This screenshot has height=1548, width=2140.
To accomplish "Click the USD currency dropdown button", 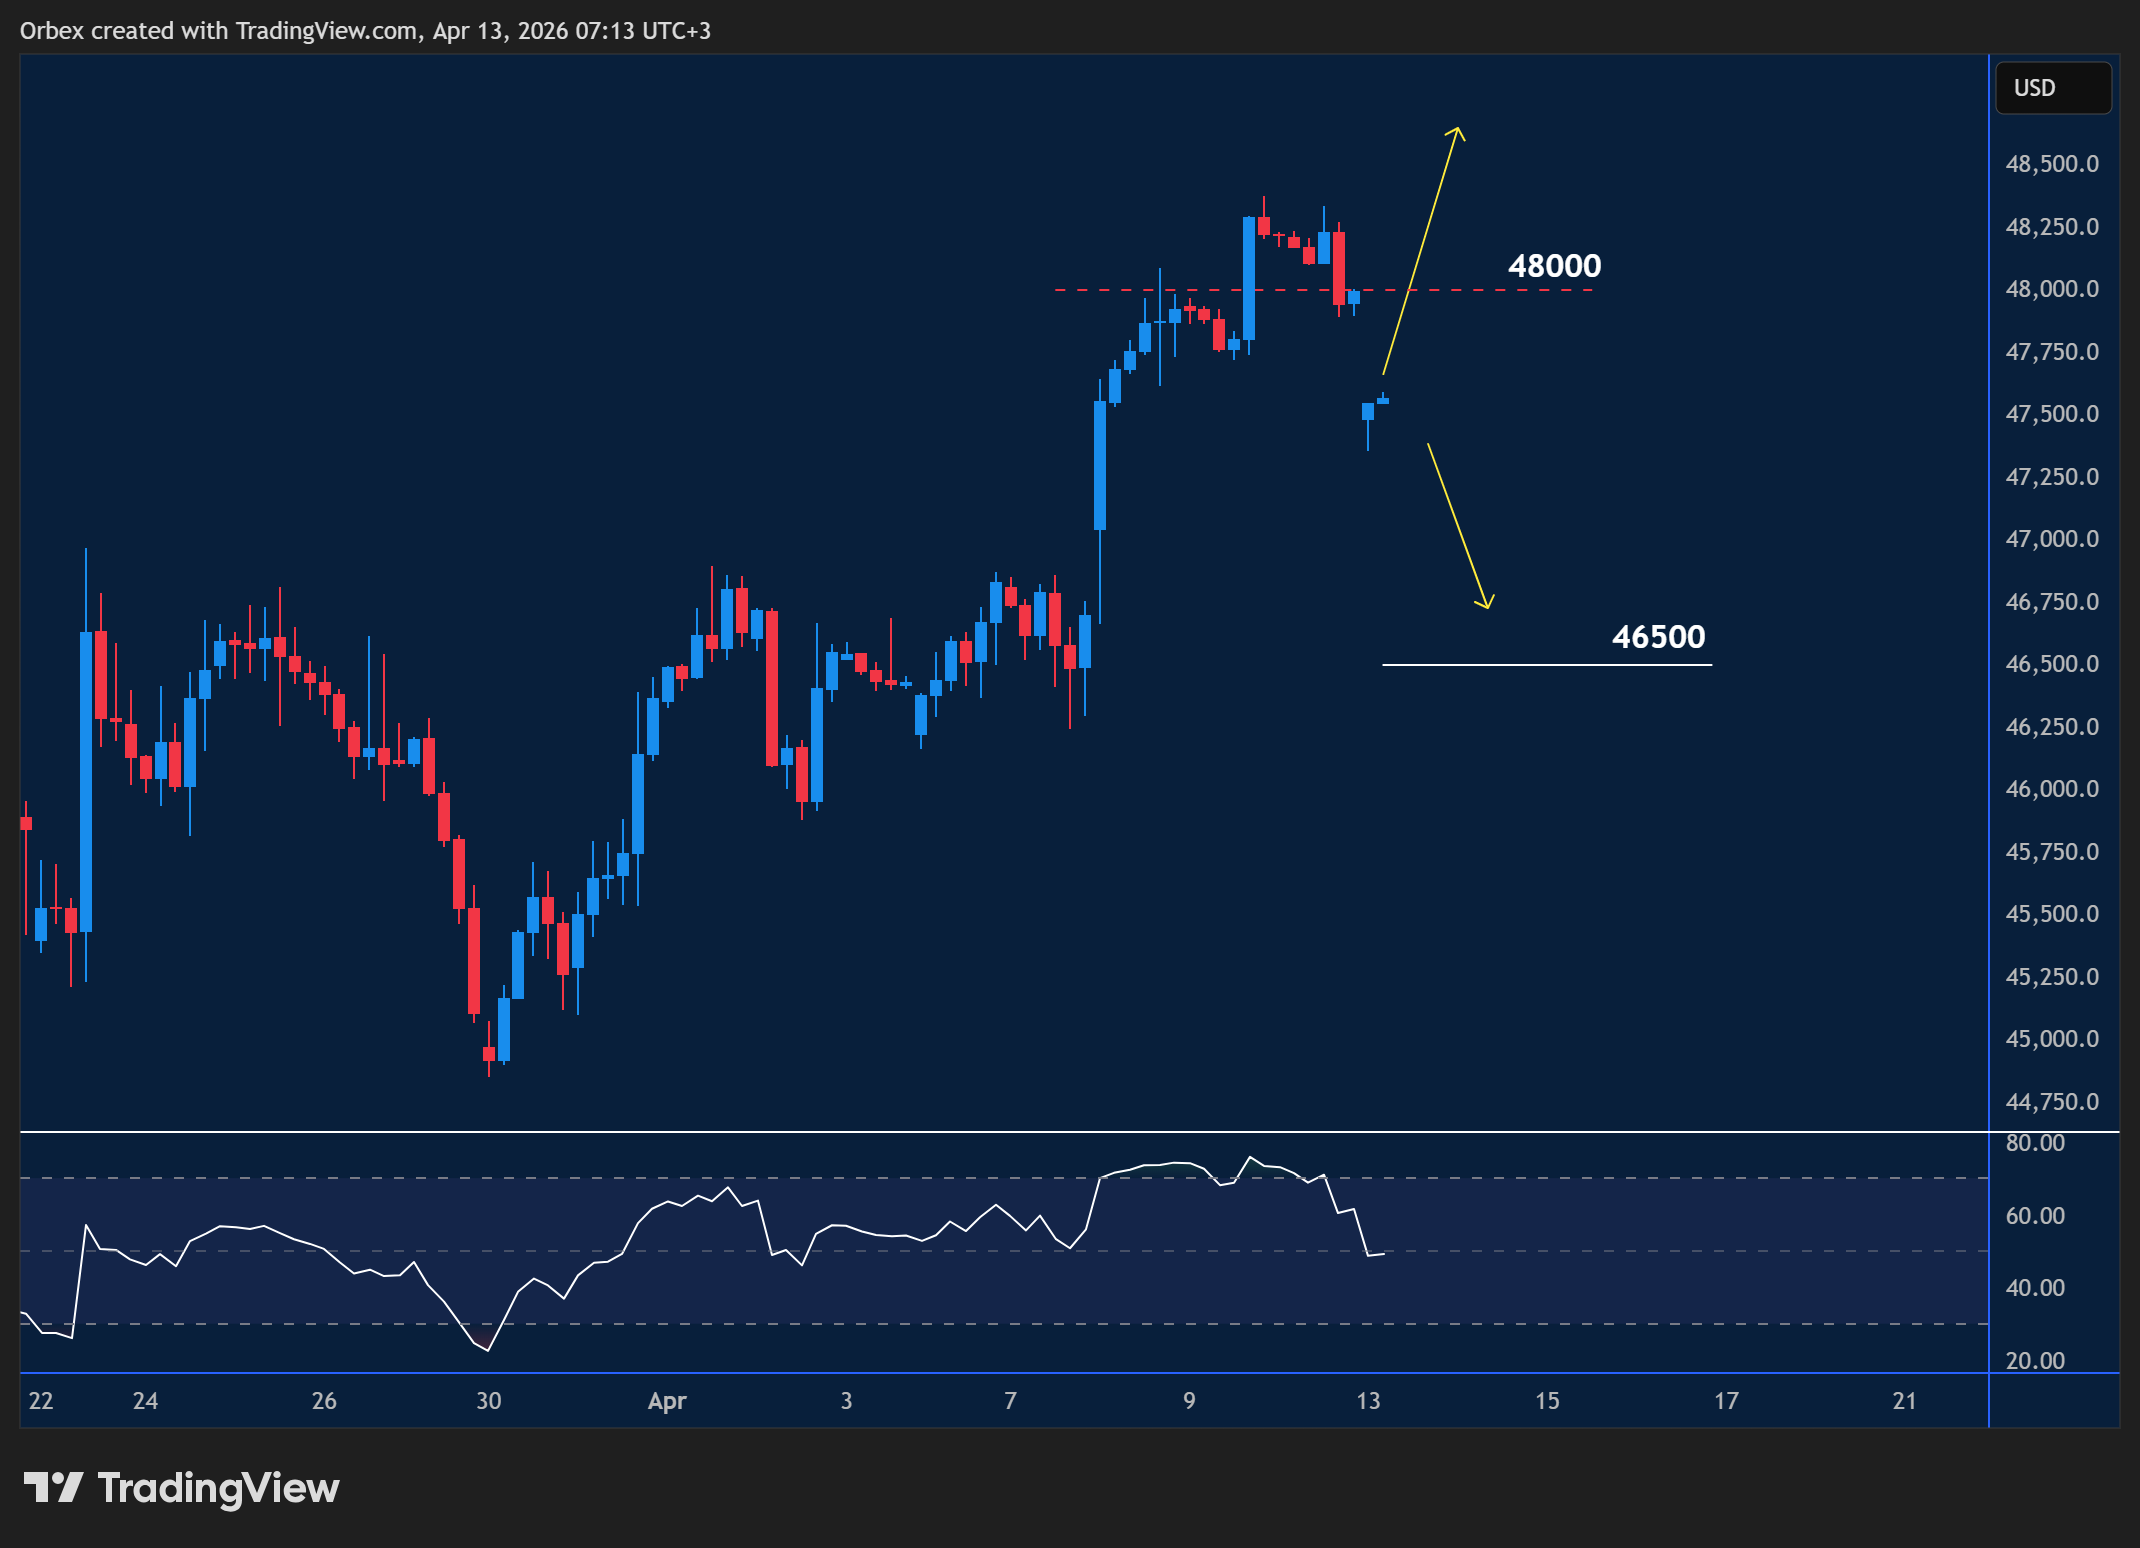I will pos(2052,88).
